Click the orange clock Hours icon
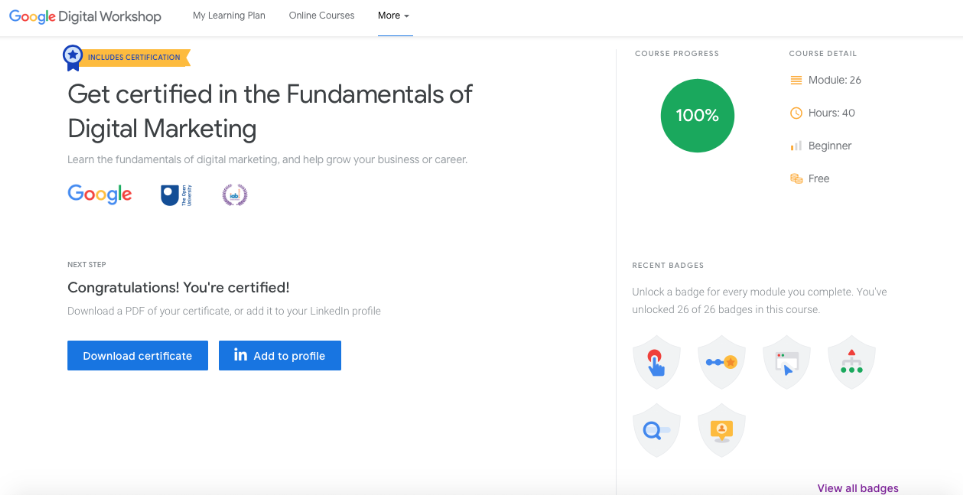This screenshot has width=963, height=495. tap(796, 113)
